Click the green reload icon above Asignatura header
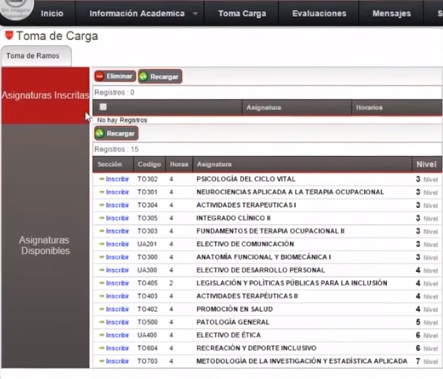 pos(144,77)
